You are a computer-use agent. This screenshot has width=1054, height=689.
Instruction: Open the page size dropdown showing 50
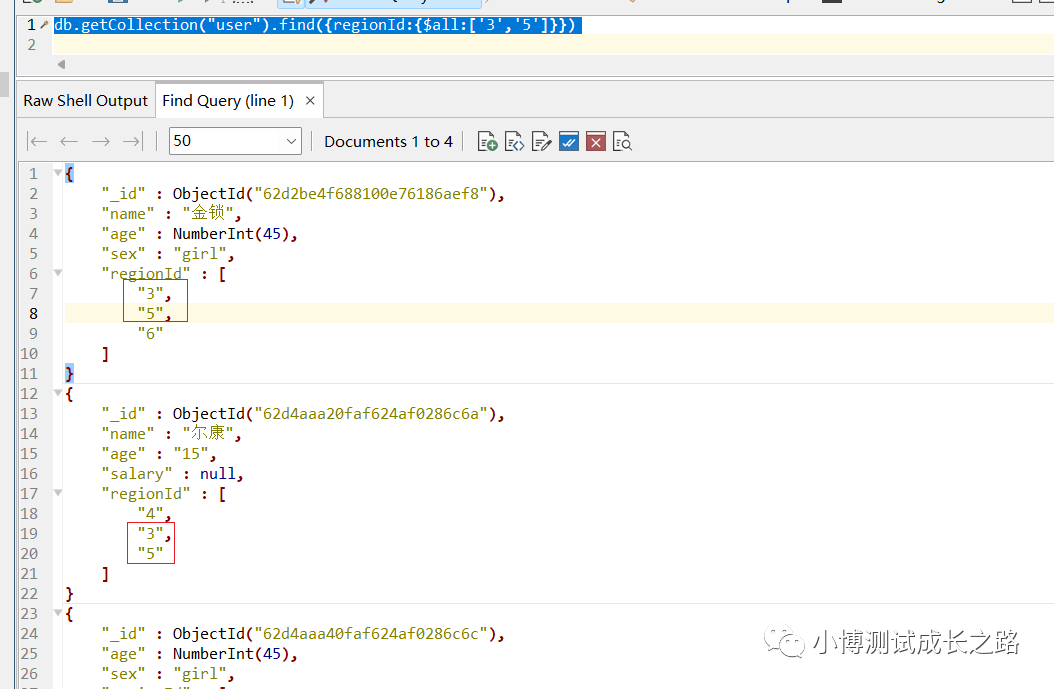pyautogui.click(x=235, y=142)
